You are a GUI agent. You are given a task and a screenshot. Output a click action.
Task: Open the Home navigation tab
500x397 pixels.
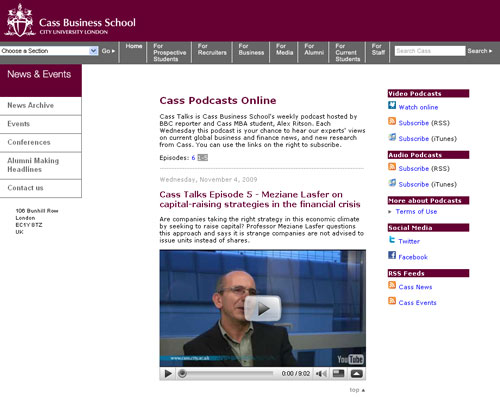(134, 46)
